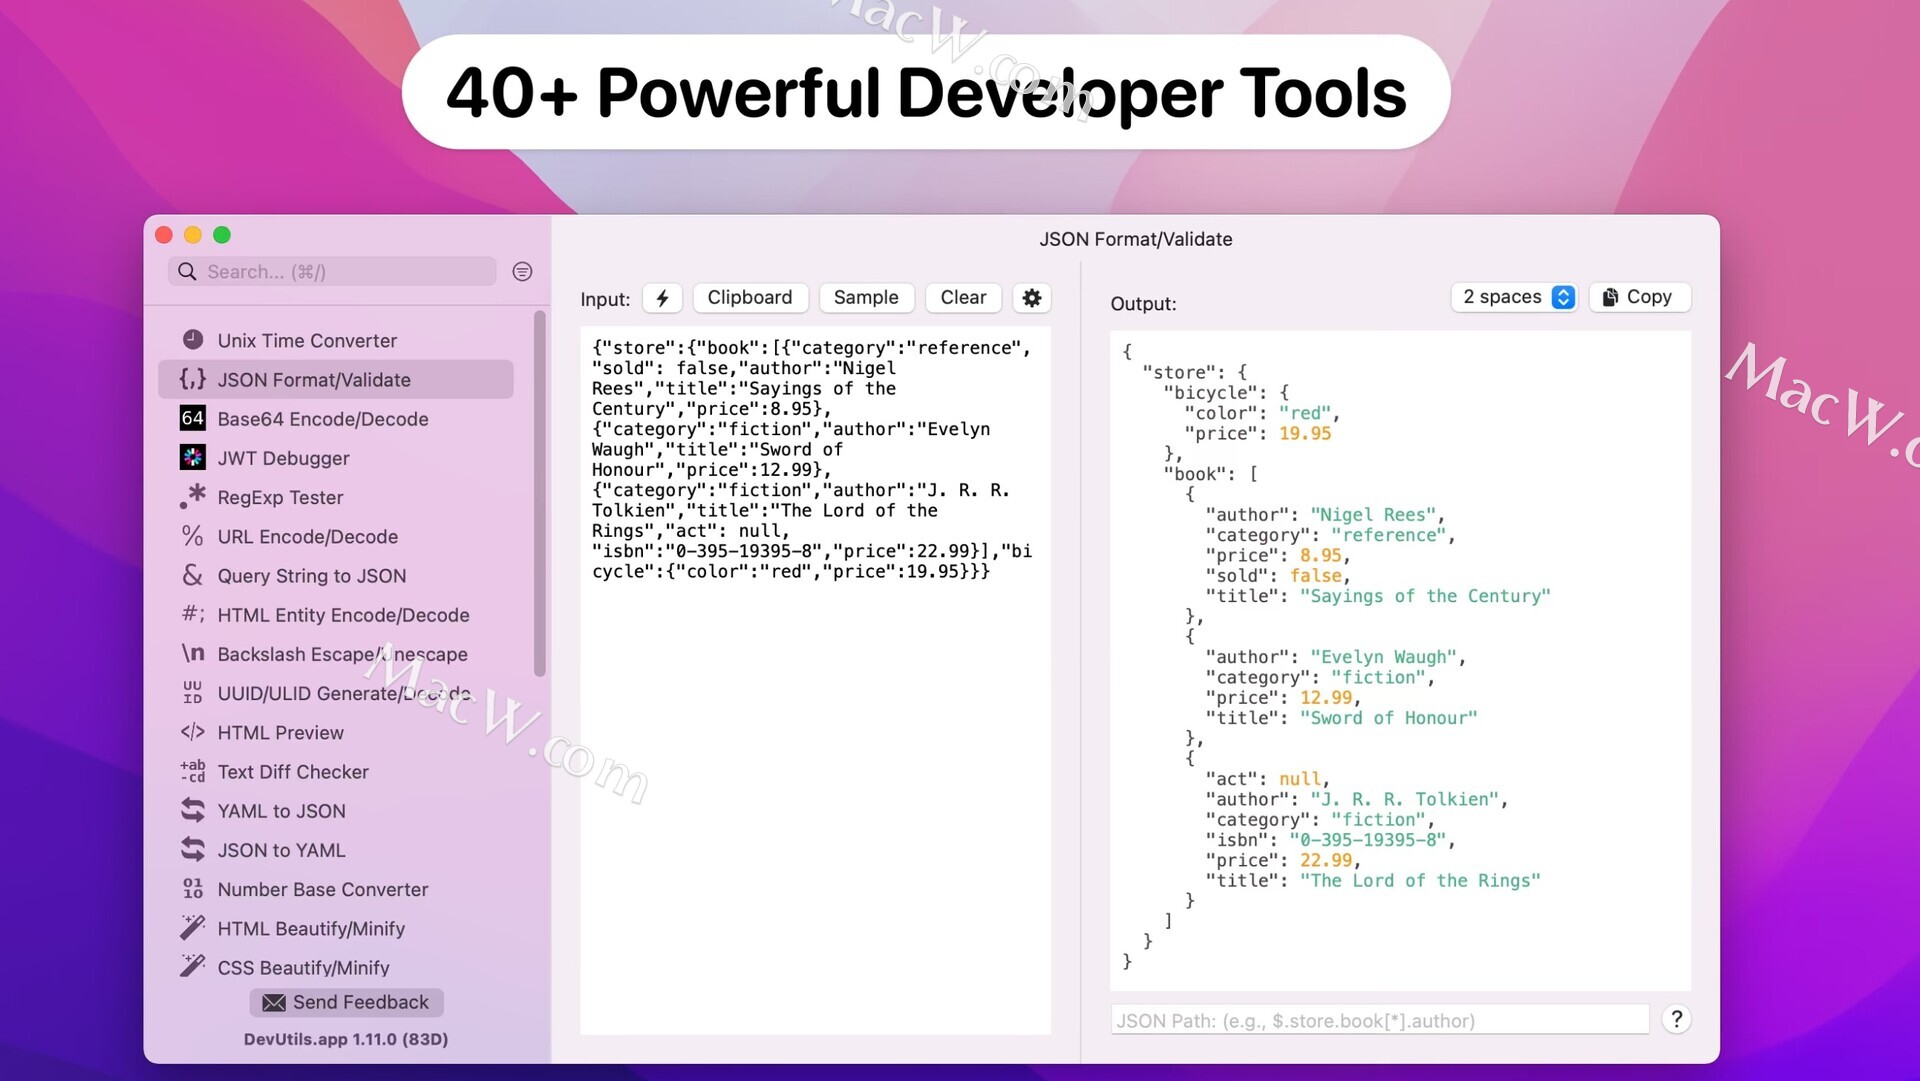The height and width of the screenshot is (1081, 1920).
Task: Click the JWT Debugger colorful icon
Action: (x=192, y=458)
